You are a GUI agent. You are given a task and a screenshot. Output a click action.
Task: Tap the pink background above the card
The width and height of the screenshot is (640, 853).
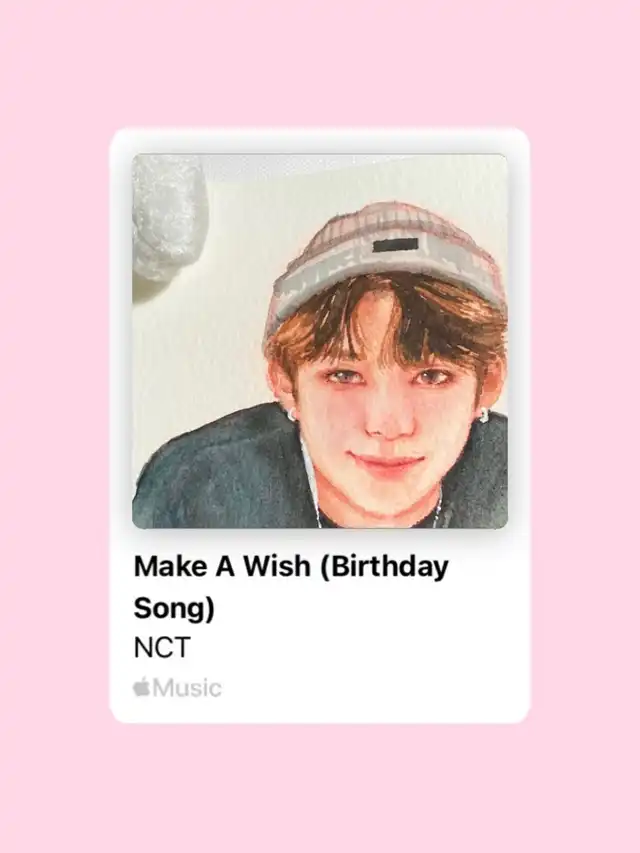320,63
